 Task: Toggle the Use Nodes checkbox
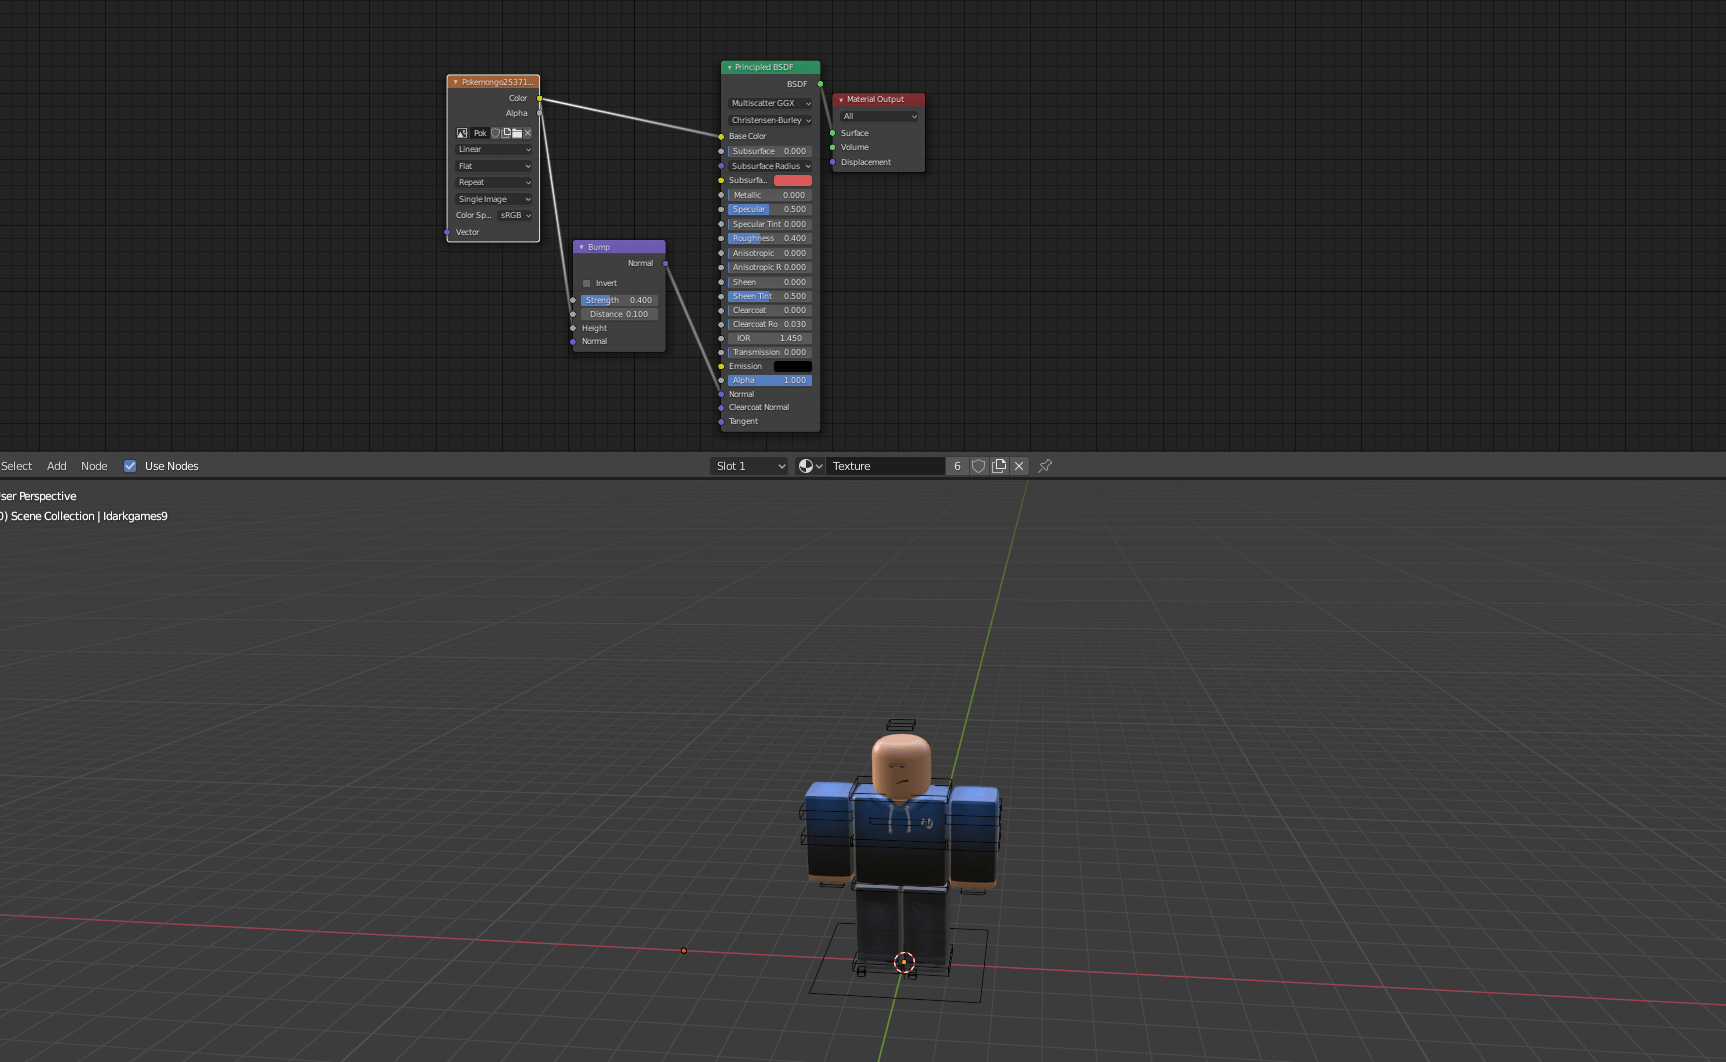coord(130,465)
